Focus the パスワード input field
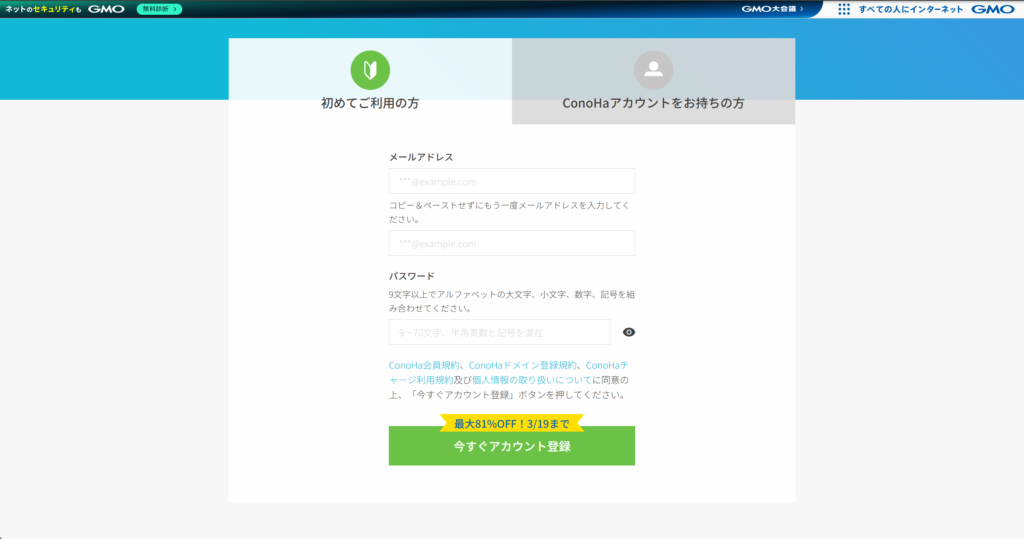The image size is (1024, 539). point(499,332)
